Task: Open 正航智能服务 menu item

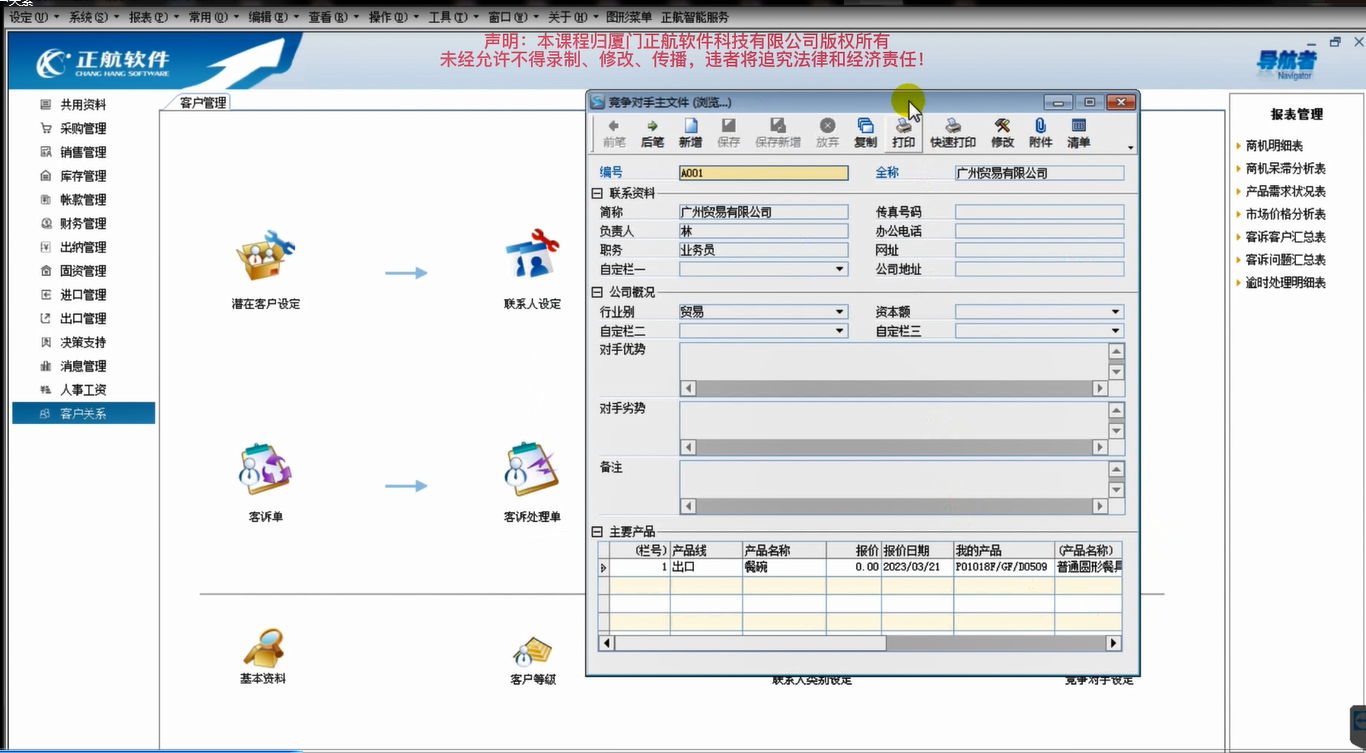Action: (x=695, y=17)
